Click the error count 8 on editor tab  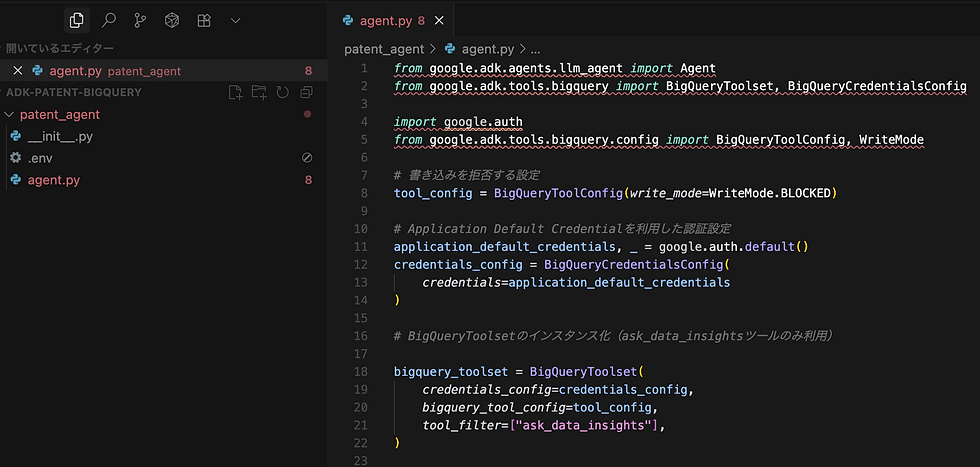coord(421,21)
